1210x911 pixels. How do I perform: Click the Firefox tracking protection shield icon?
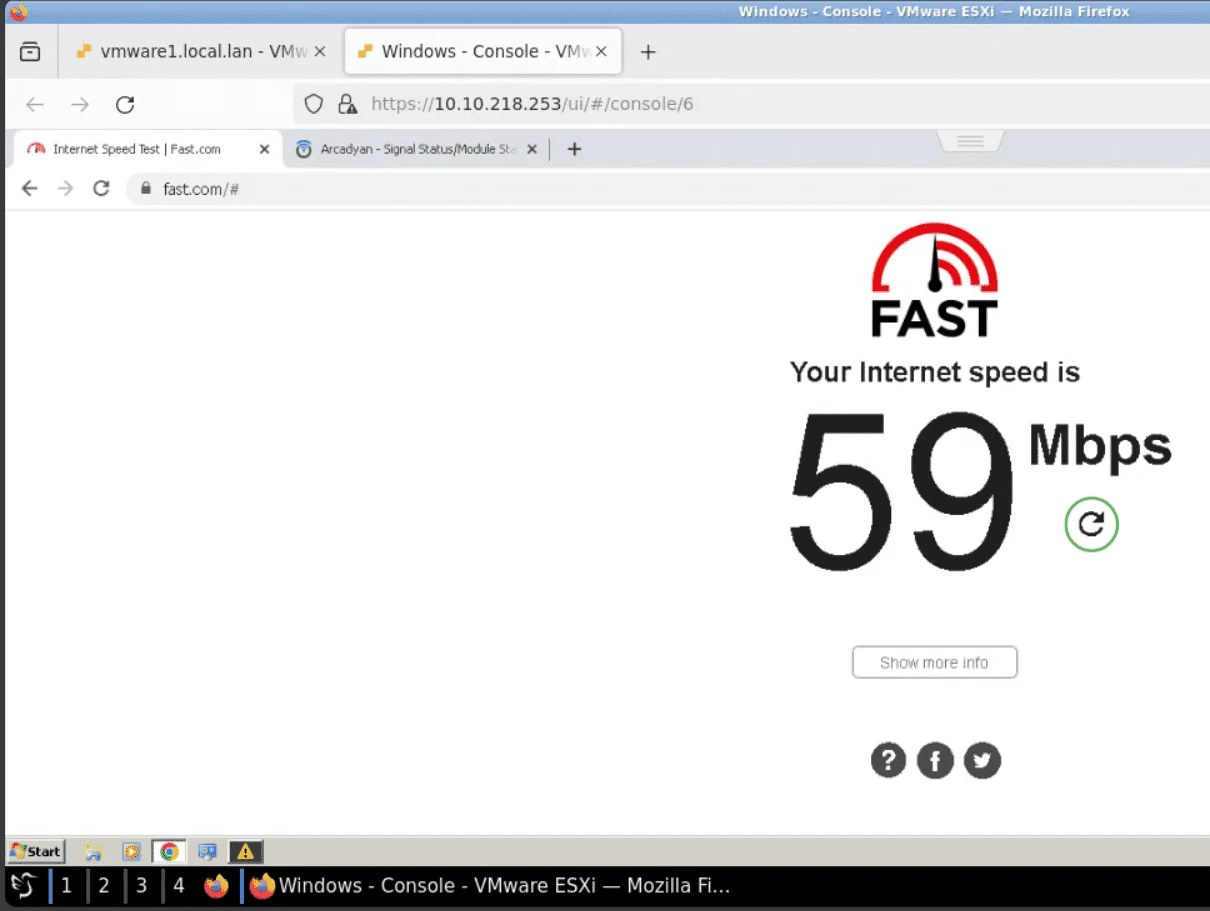pyautogui.click(x=314, y=104)
